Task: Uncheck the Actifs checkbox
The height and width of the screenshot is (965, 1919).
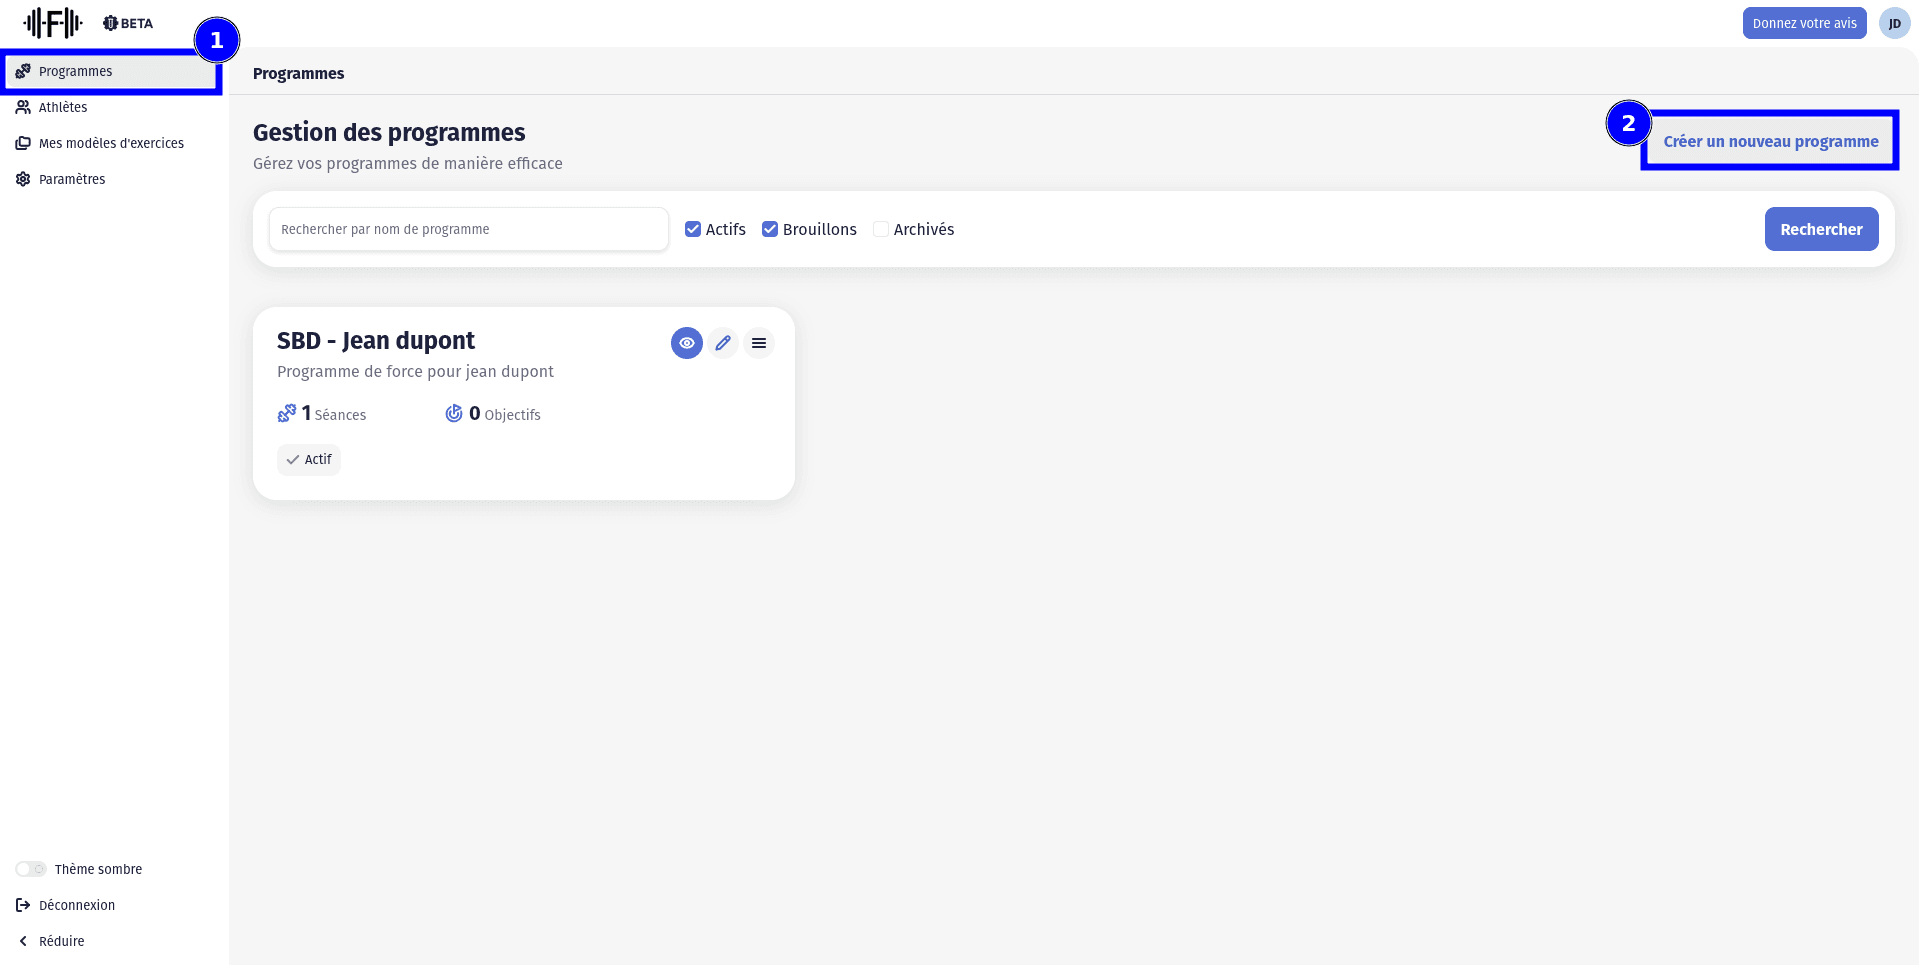Action: [x=693, y=229]
